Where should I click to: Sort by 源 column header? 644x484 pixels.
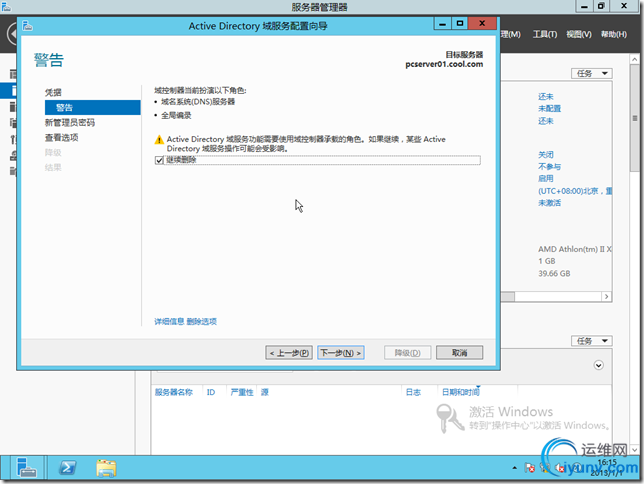click(264, 392)
